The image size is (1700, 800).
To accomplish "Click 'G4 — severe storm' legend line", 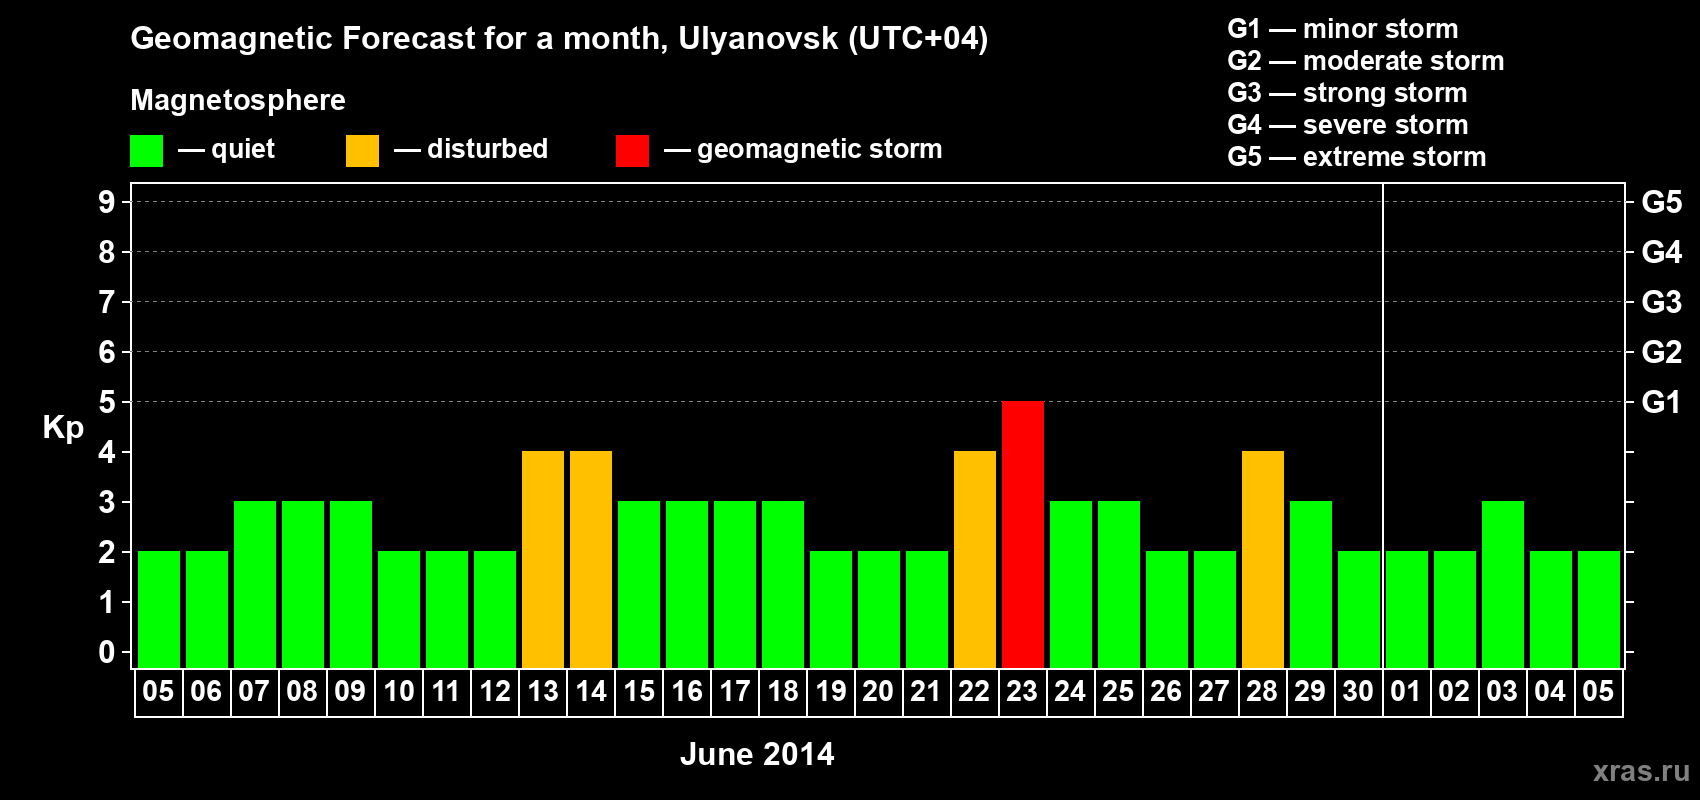I will coord(1347,125).
